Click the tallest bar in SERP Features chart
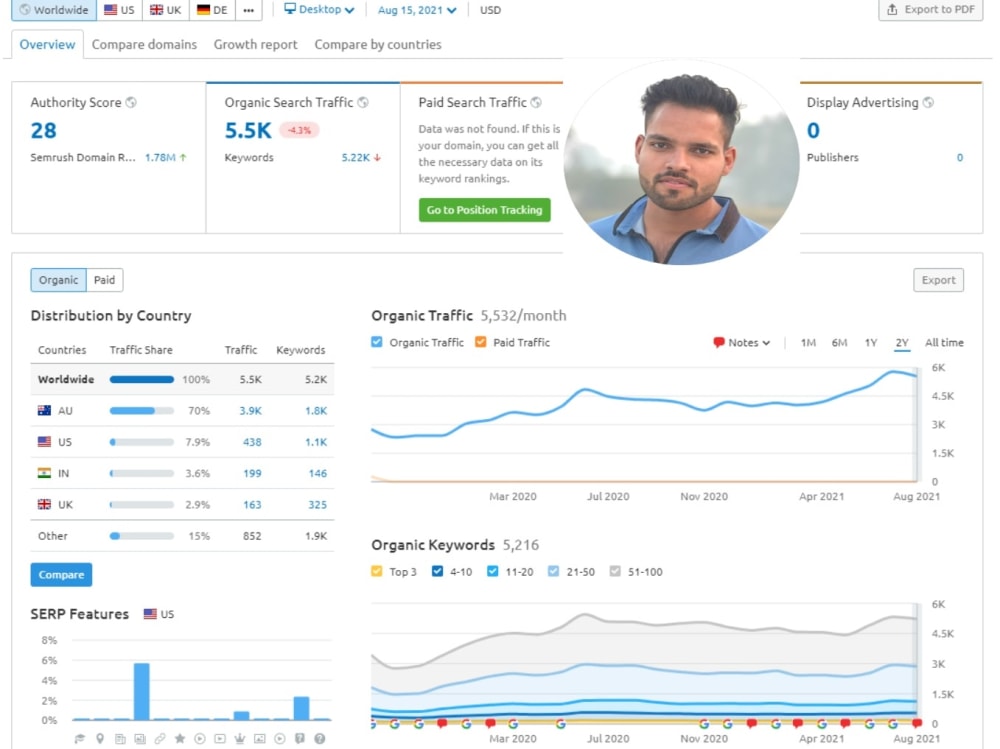Viewport: 1000px width, 749px height. 142,692
